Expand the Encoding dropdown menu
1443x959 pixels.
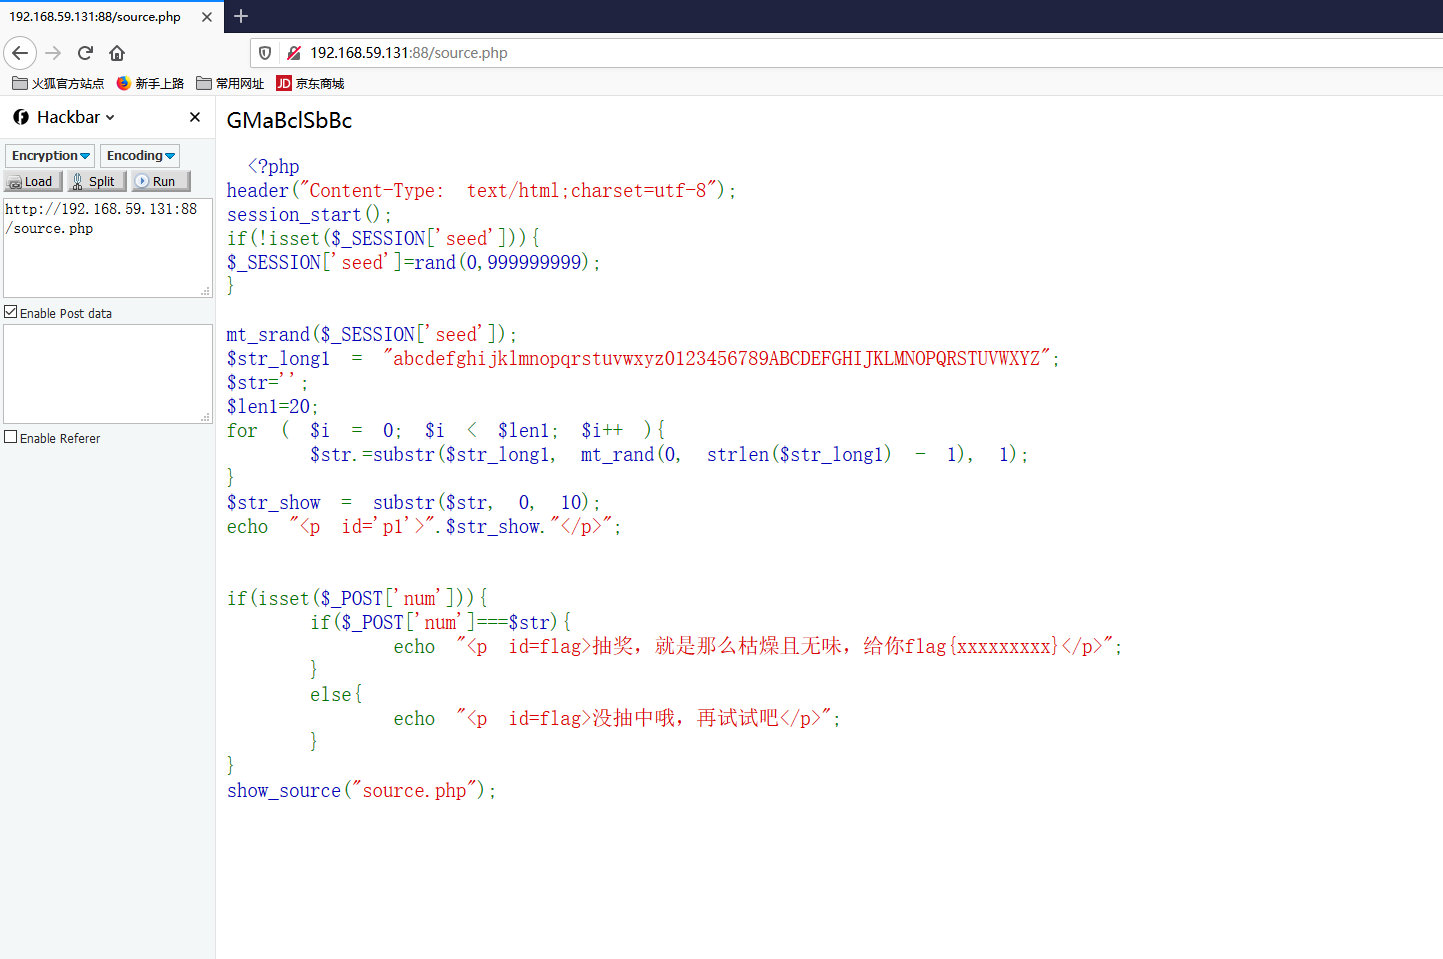point(140,156)
